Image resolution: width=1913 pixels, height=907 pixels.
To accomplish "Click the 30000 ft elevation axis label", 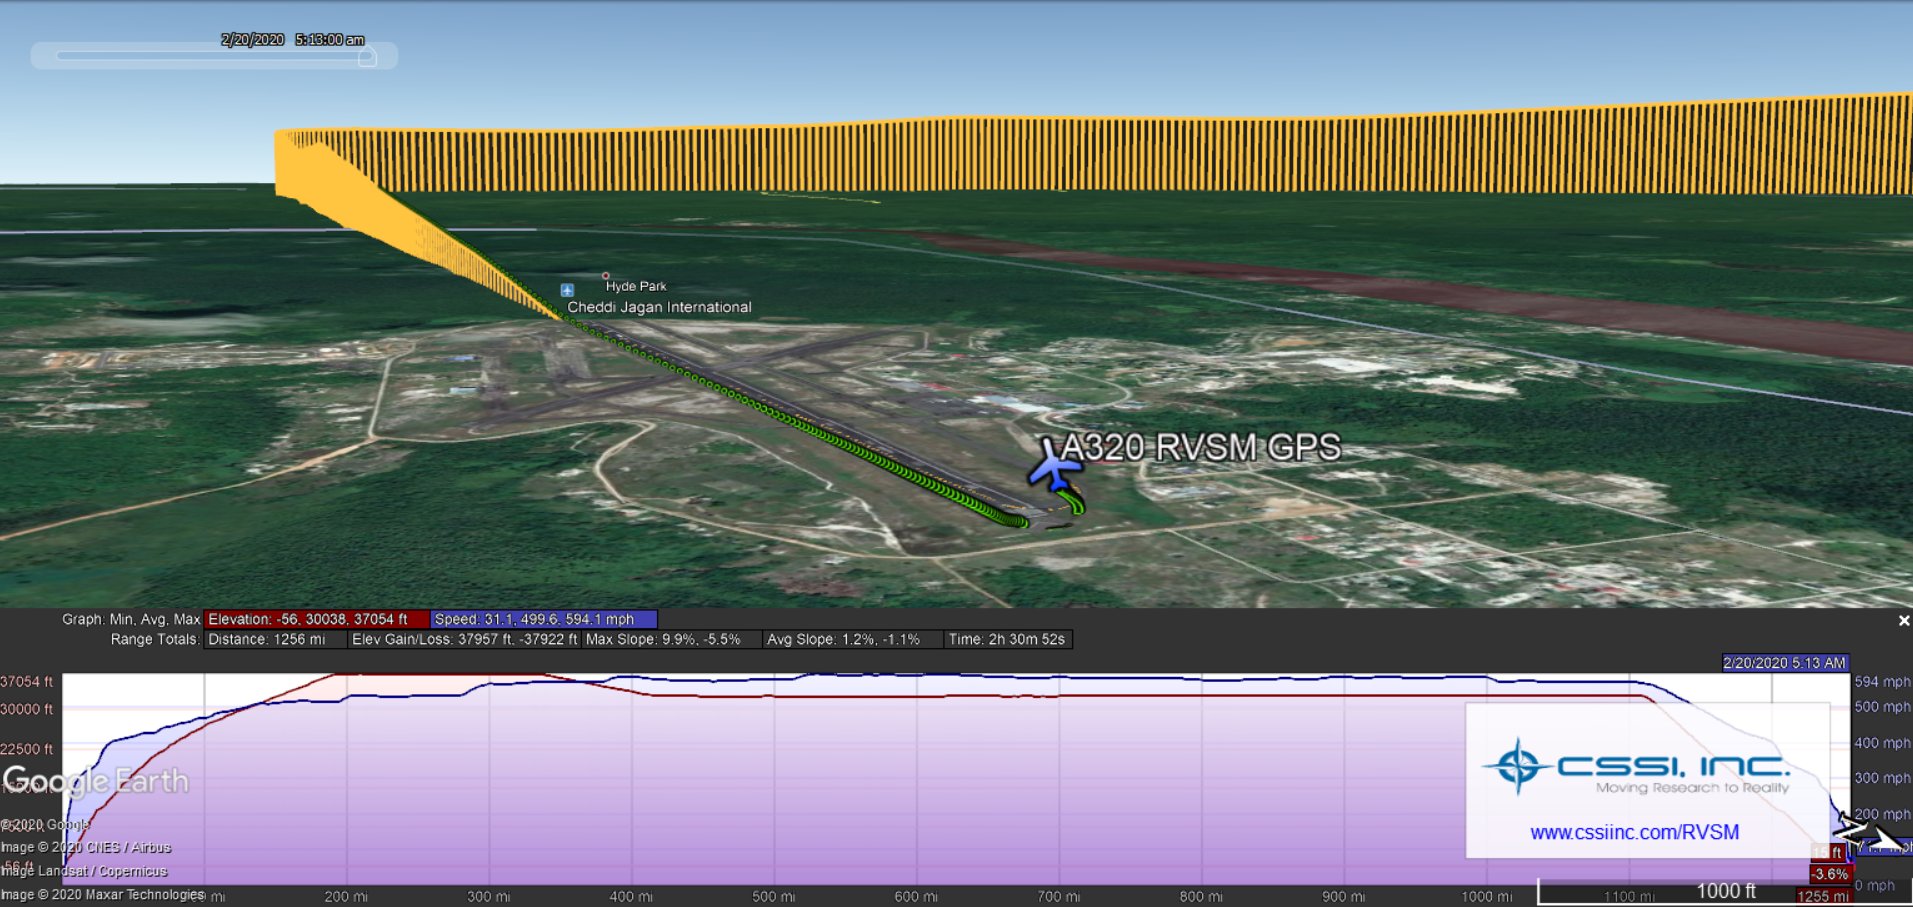I will (x=27, y=709).
